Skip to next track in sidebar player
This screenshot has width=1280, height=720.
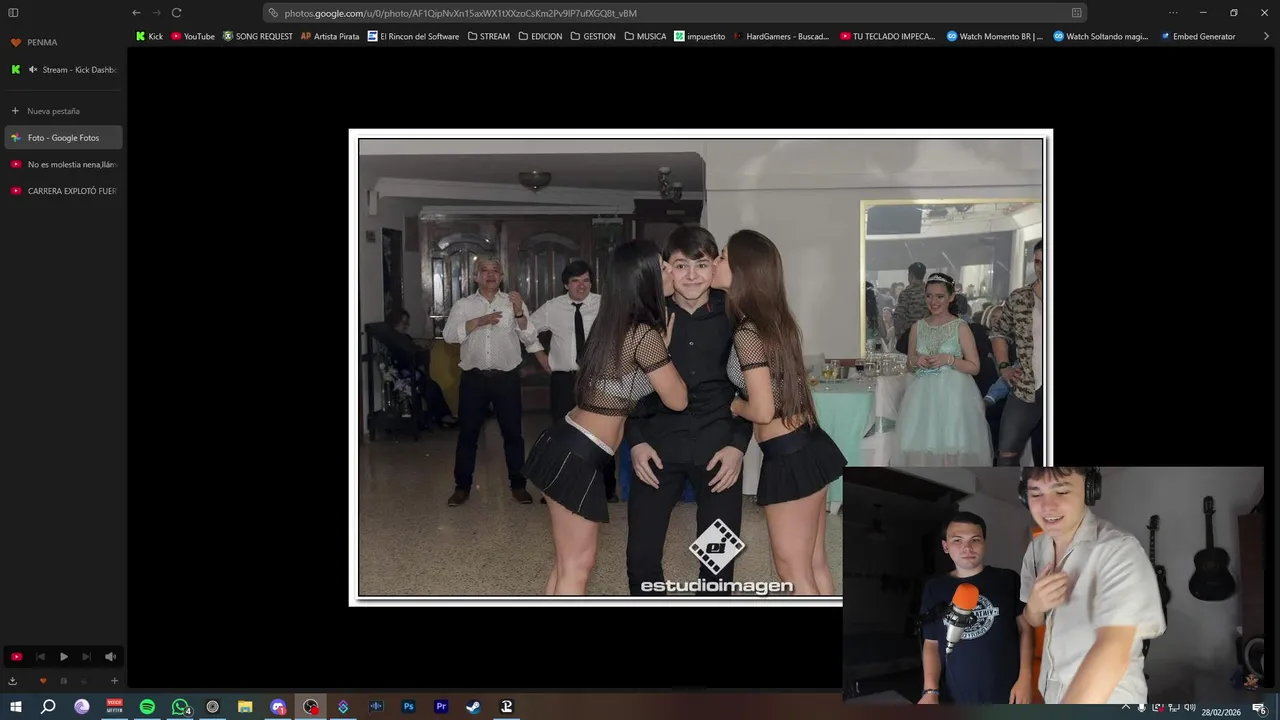tap(86, 657)
